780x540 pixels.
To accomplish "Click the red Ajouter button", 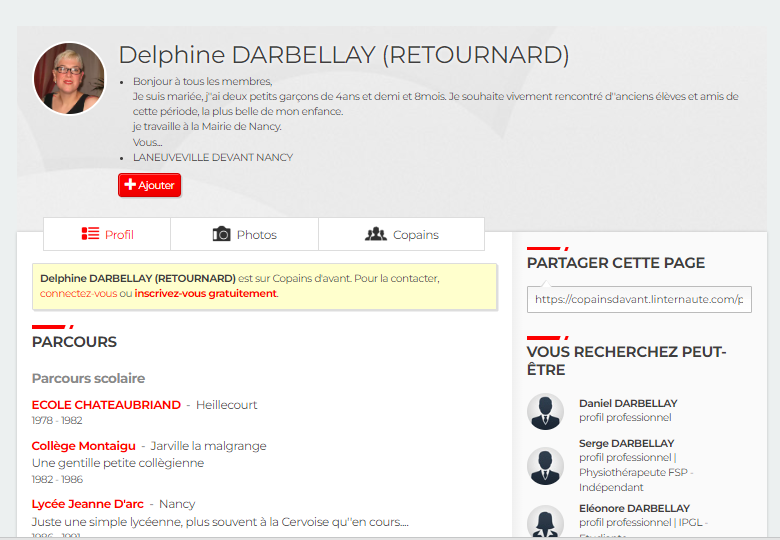I will click(x=150, y=185).
